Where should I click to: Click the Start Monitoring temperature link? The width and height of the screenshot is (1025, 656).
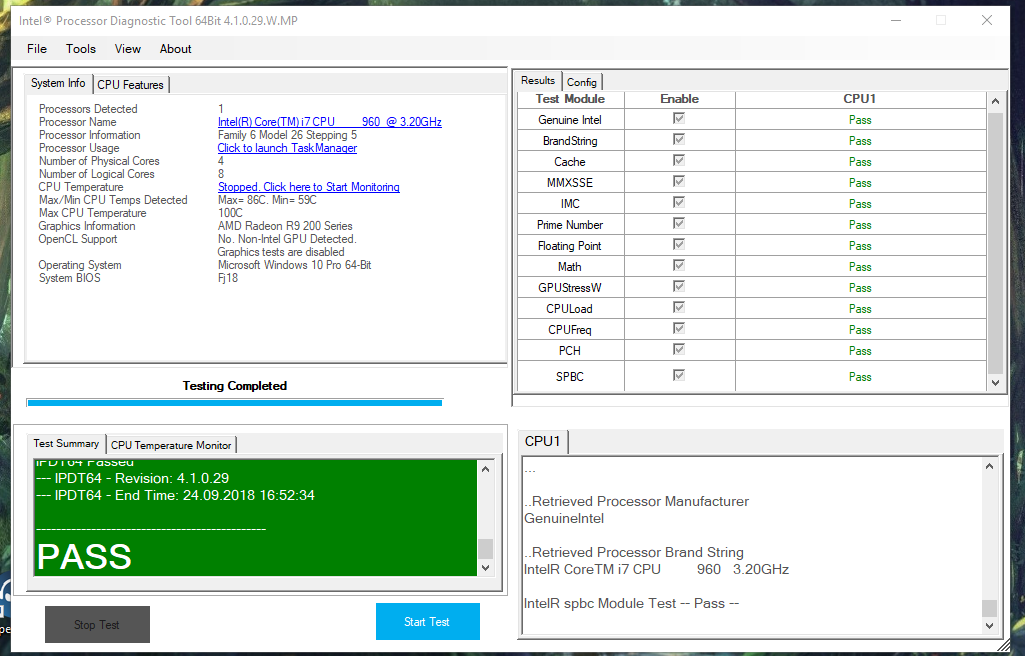(x=308, y=187)
